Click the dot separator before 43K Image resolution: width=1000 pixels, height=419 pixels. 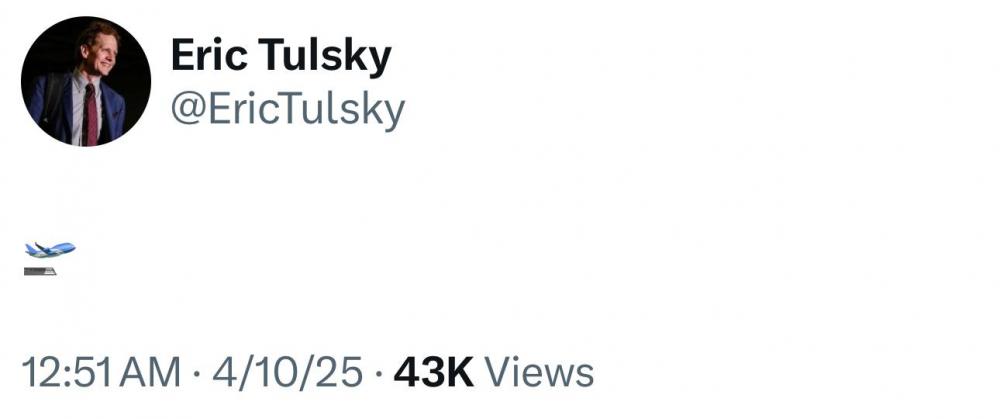[x=378, y=374]
